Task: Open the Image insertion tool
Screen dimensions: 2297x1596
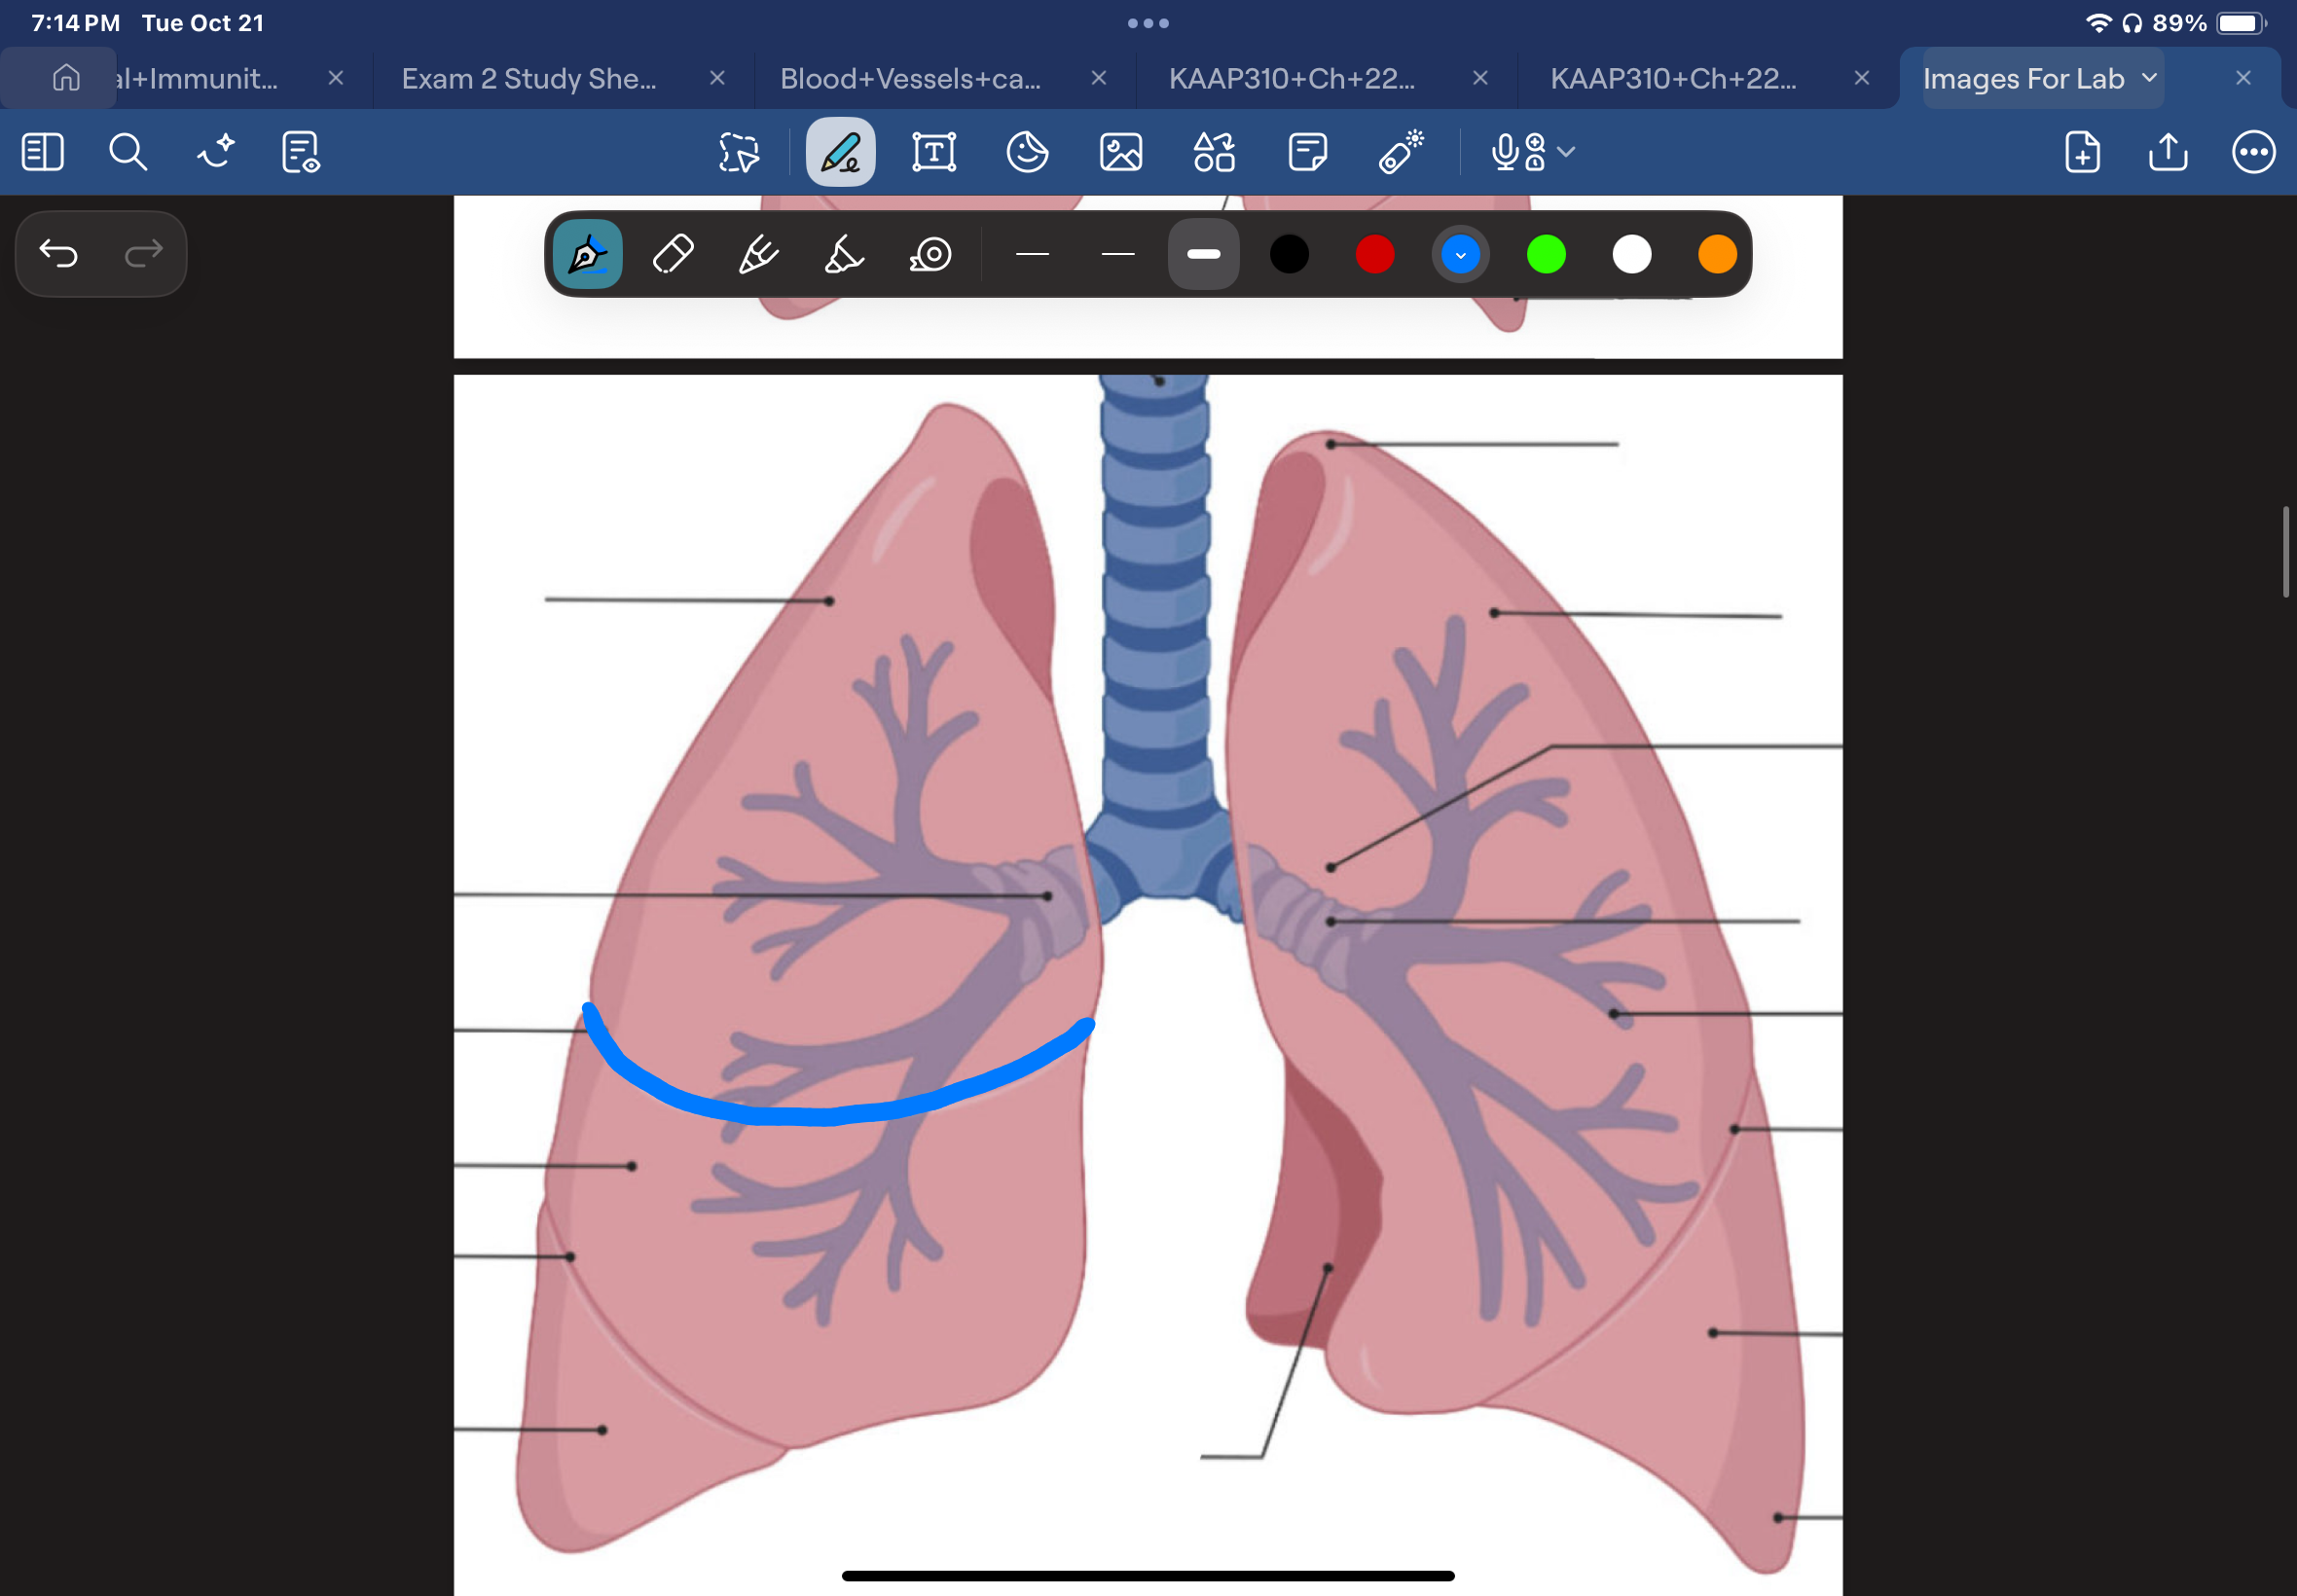Action: point(1121,152)
